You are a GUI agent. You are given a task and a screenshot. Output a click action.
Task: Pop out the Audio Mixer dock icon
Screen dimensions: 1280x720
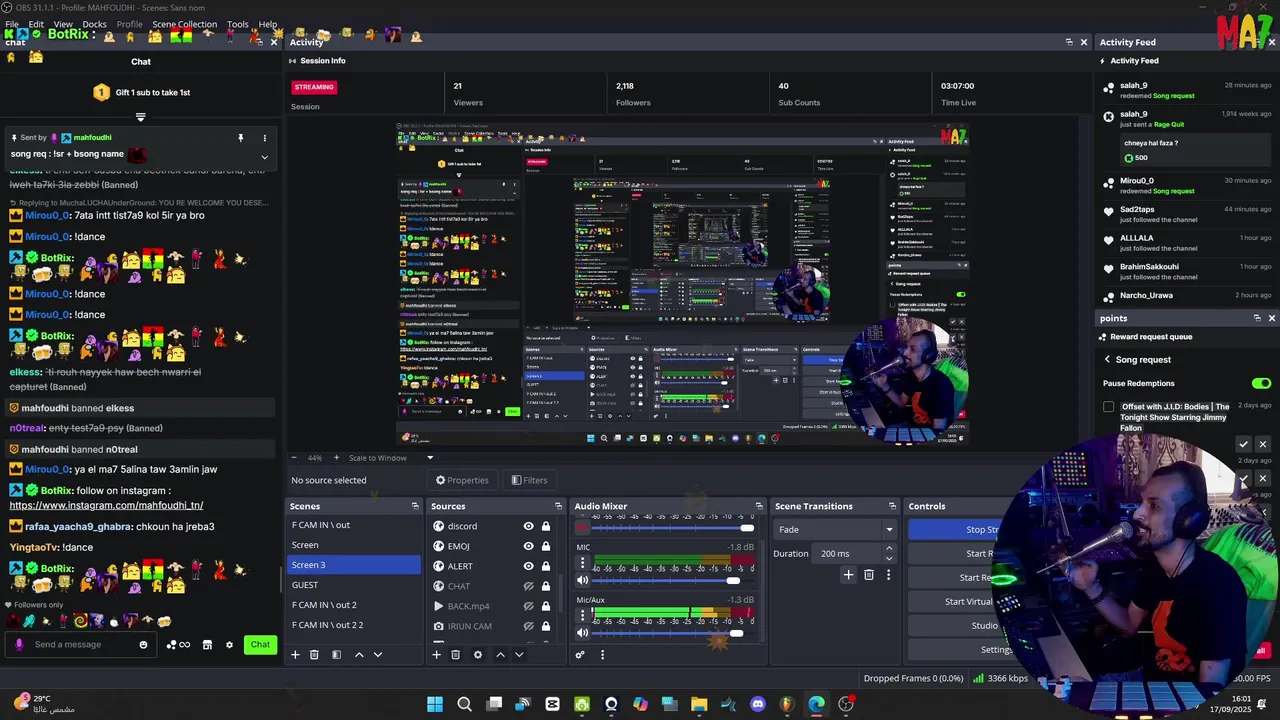tap(759, 506)
